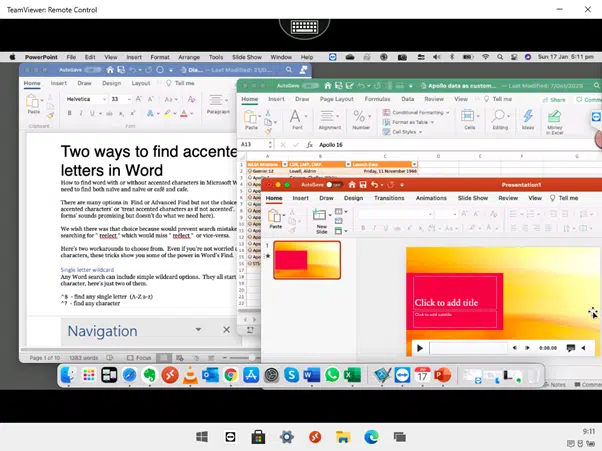This screenshot has width=602, height=451.
Task: Close the Navigation pane in Word
Action: (227, 330)
